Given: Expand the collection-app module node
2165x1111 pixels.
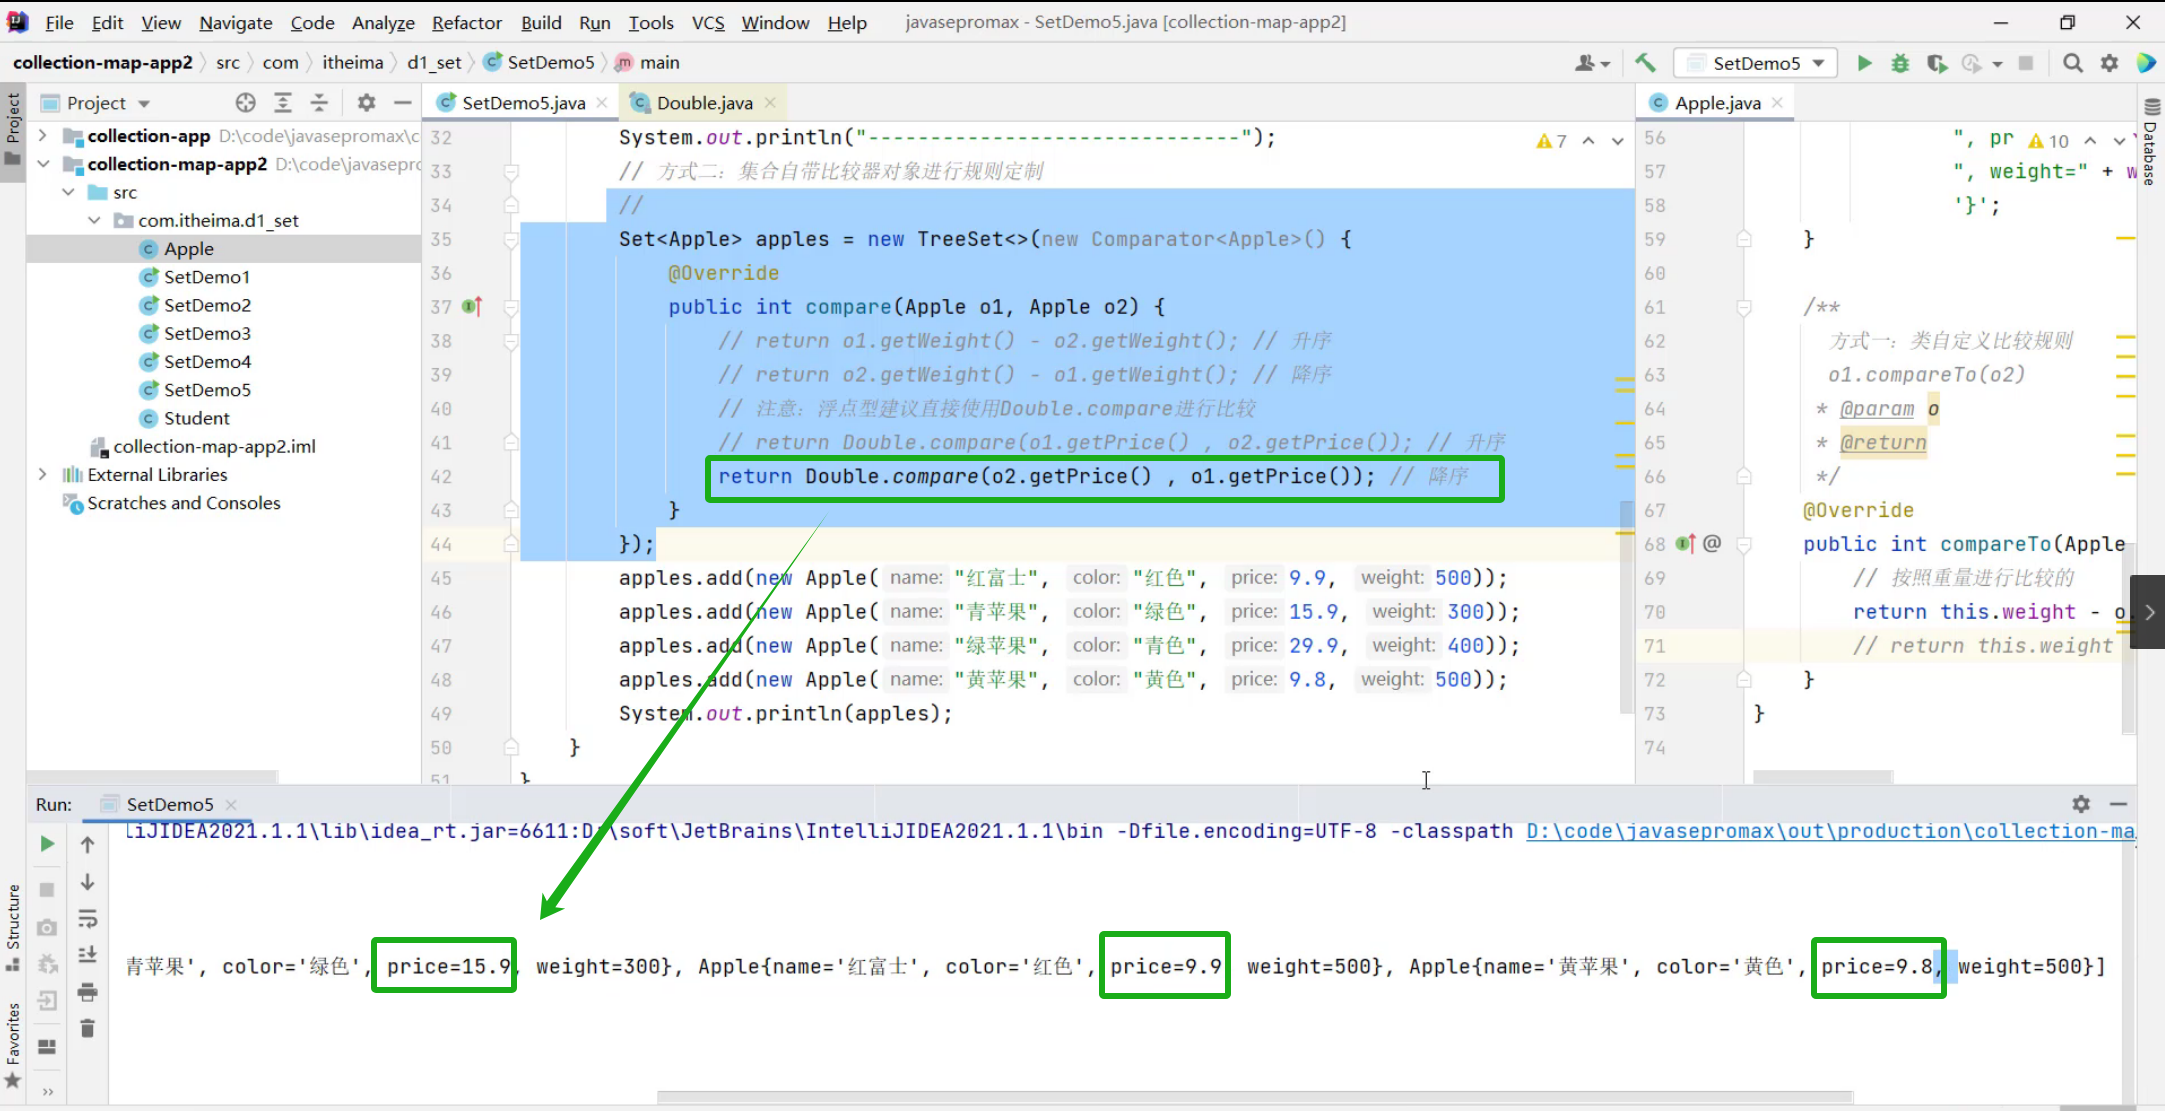Looking at the screenshot, I should pos(43,135).
